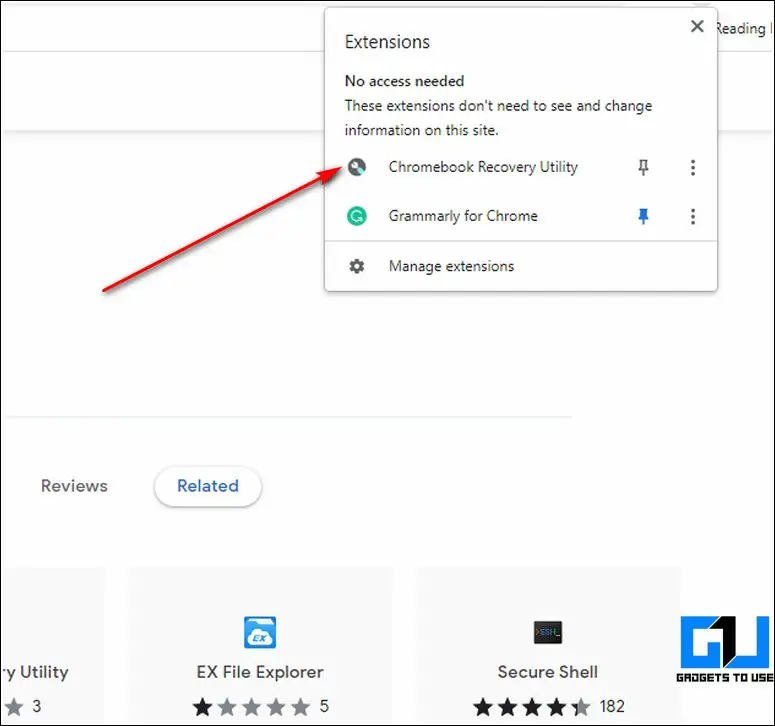Open the EX File Explorer icon

pos(260,632)
